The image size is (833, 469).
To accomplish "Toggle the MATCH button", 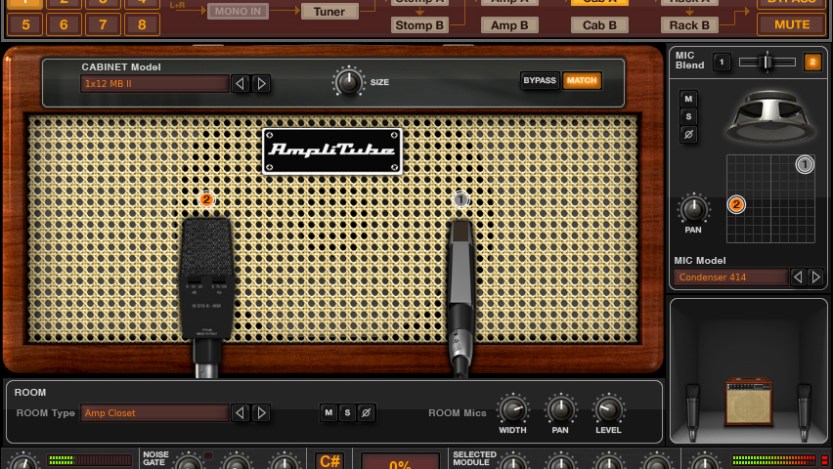I will (x=581, y=80).
